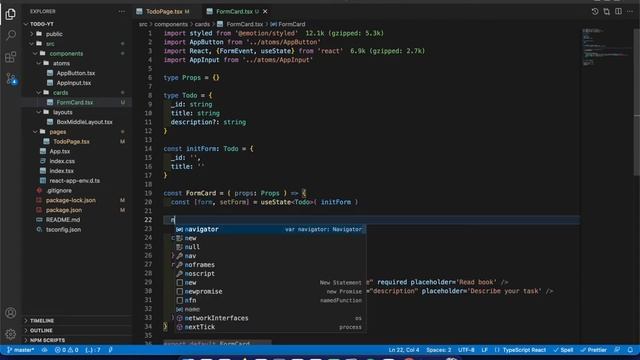
Task: Open AppInput.tsx in the explorer
Action: point(73,83)
